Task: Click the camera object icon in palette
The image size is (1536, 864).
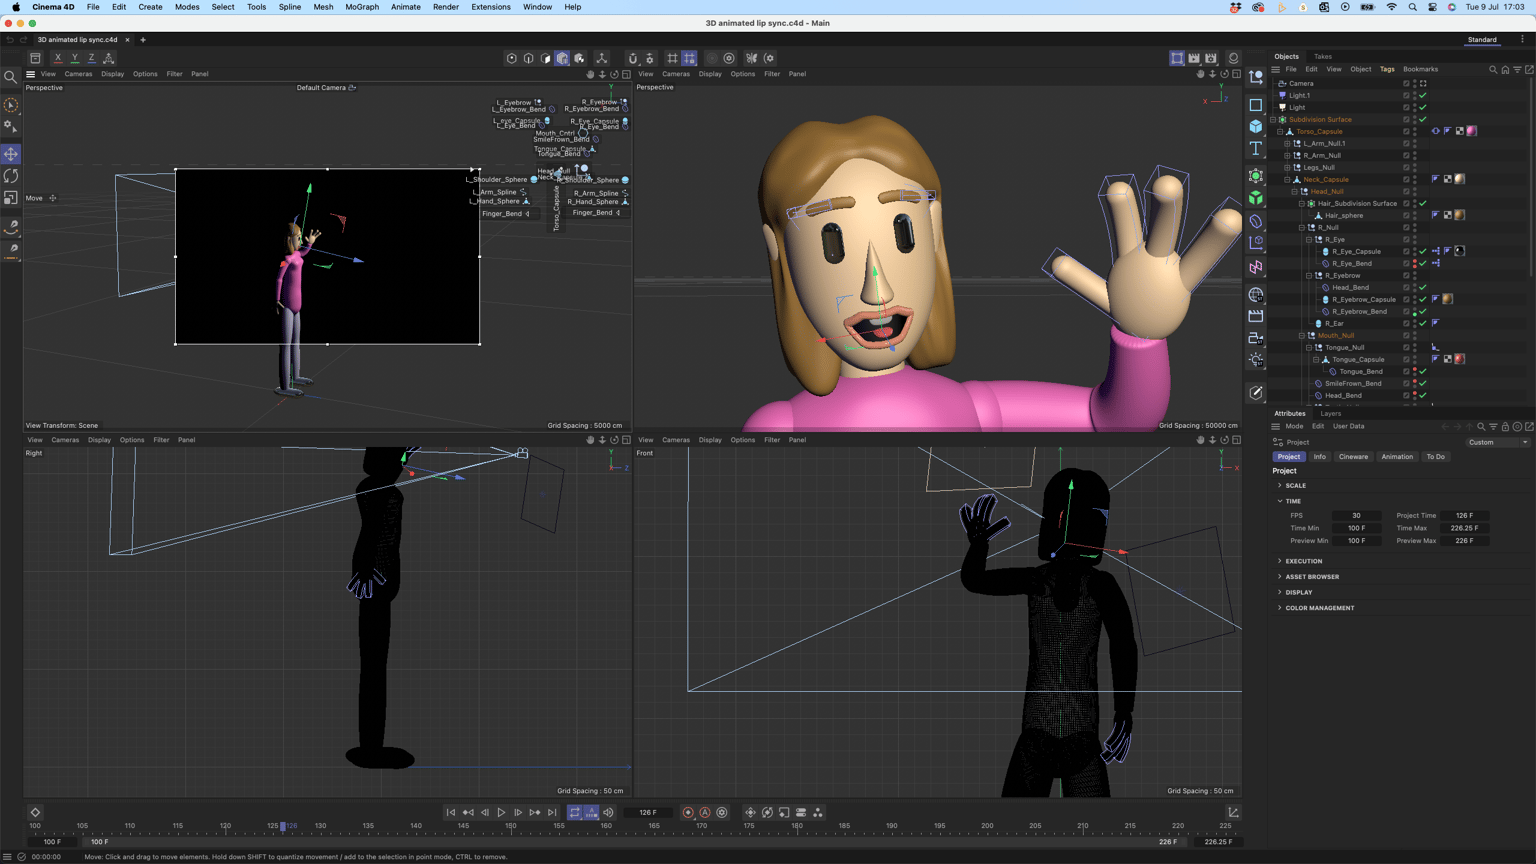Action: point(1256,338)
